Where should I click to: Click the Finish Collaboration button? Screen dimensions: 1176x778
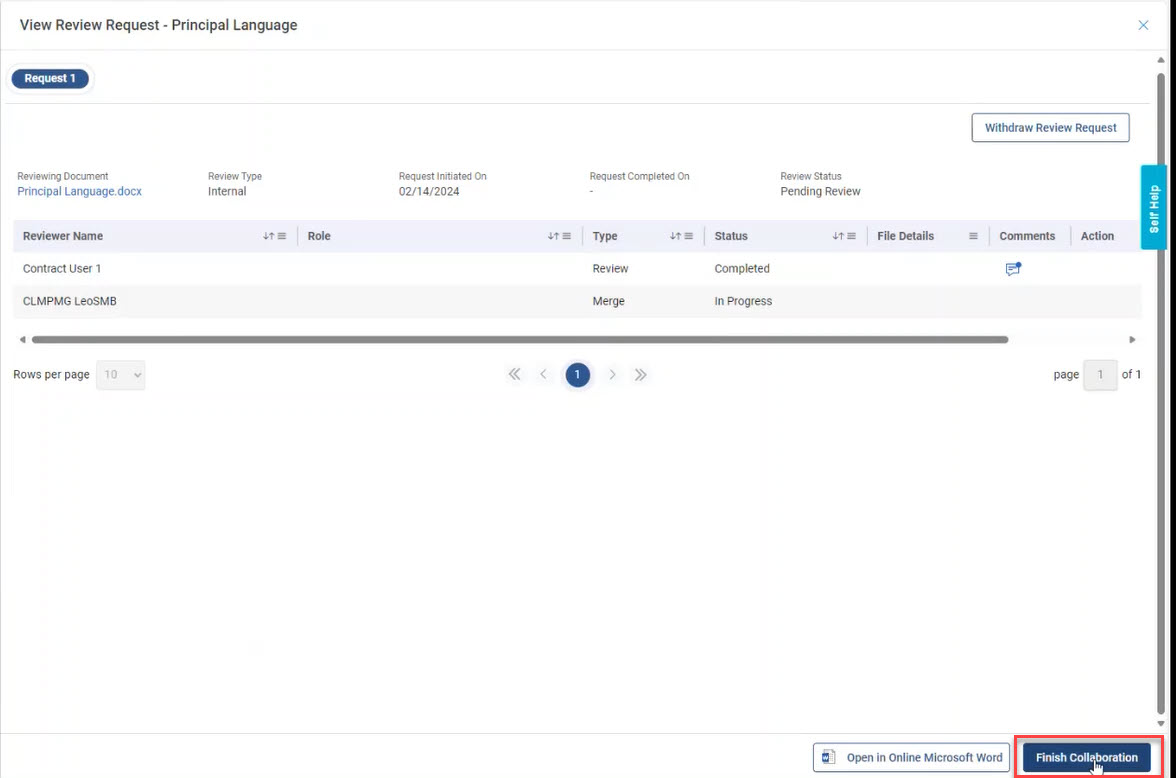tap(1086, 758)
